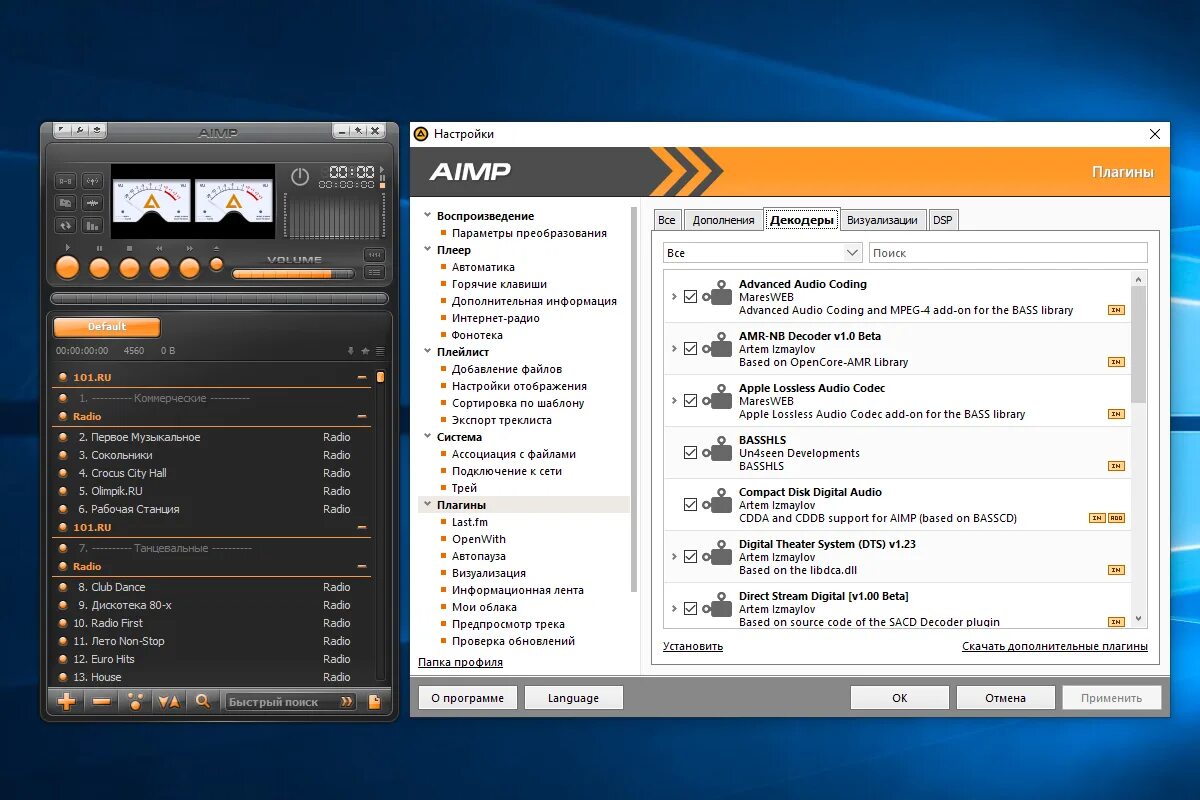Confirm settings with the OK button

pos(900,698)
